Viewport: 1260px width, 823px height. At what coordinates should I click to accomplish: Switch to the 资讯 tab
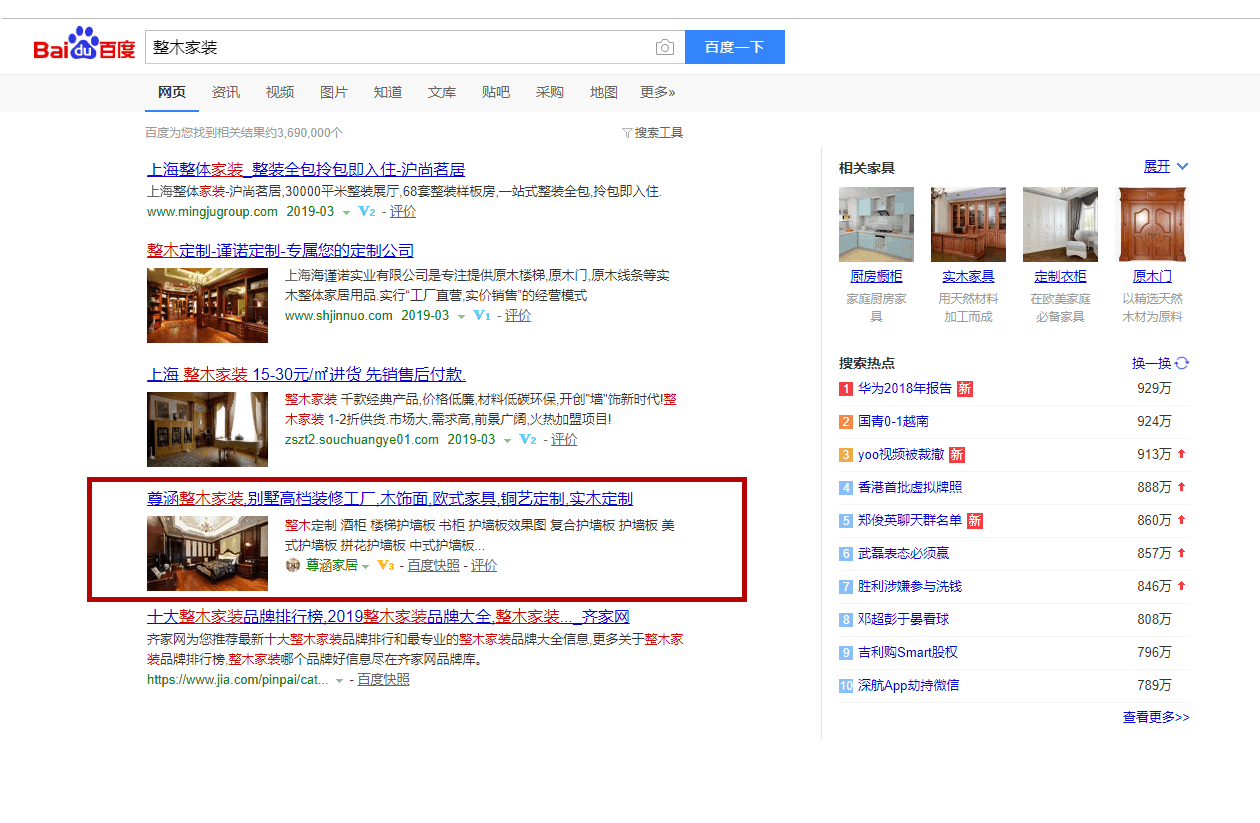pos(226,92)
